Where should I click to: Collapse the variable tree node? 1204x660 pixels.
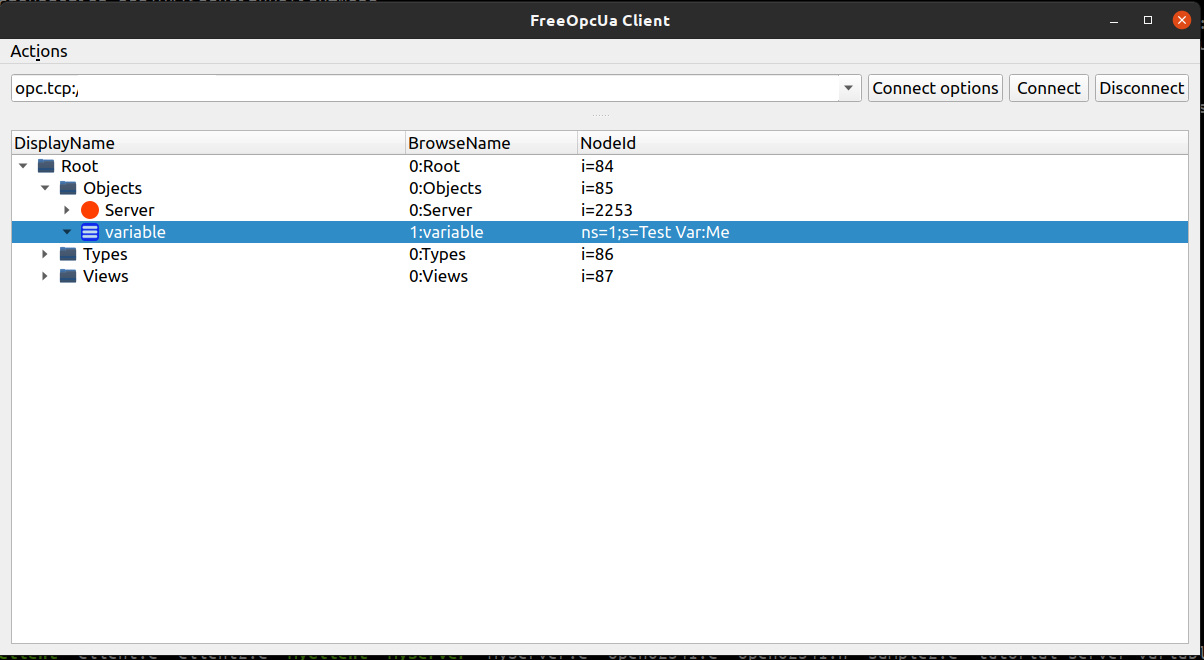point(67,232)
